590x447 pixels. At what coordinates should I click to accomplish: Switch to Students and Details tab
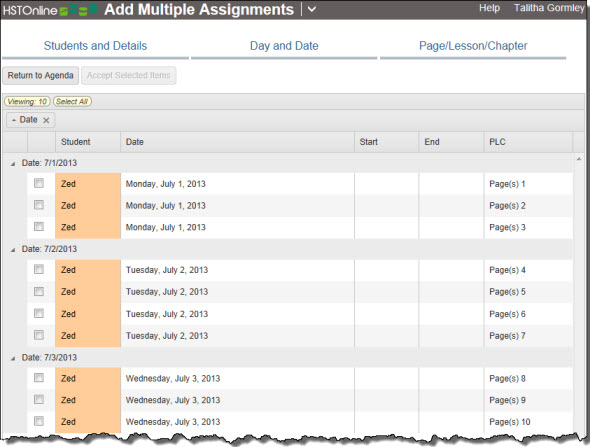[95, 46]
